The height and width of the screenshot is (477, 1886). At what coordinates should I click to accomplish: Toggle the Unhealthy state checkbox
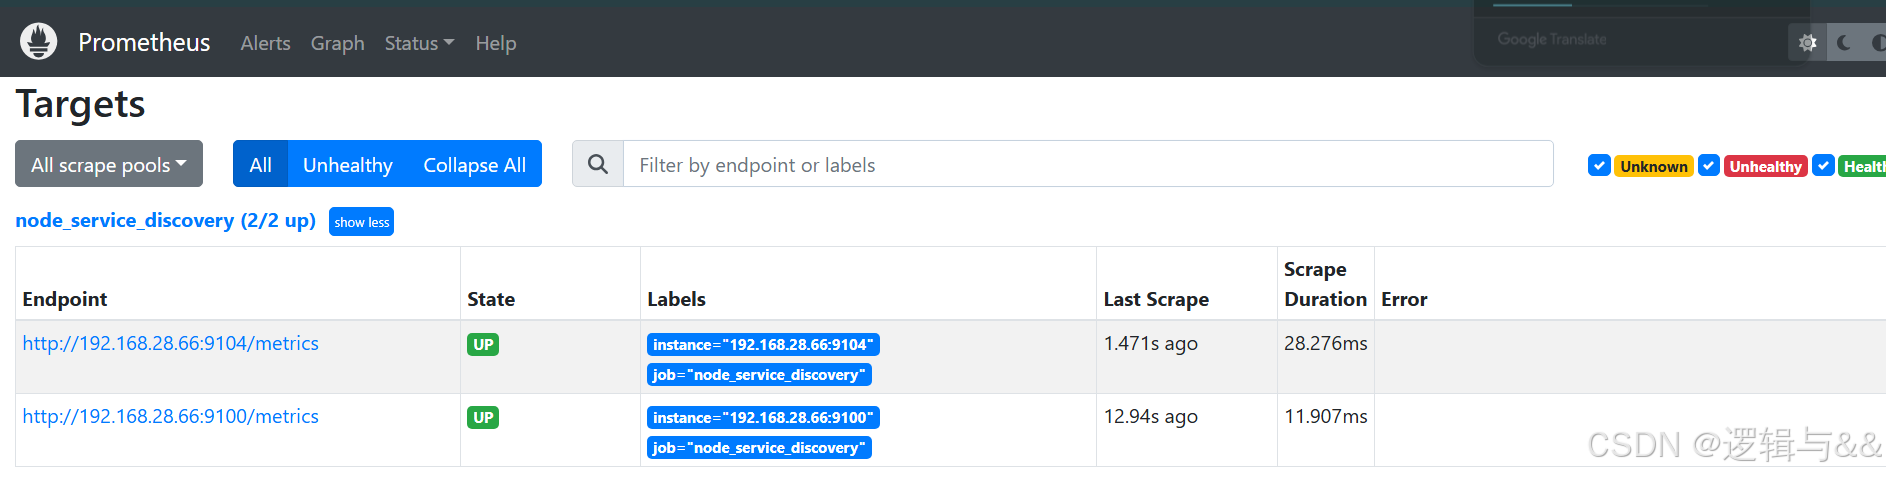(1709, 166)
